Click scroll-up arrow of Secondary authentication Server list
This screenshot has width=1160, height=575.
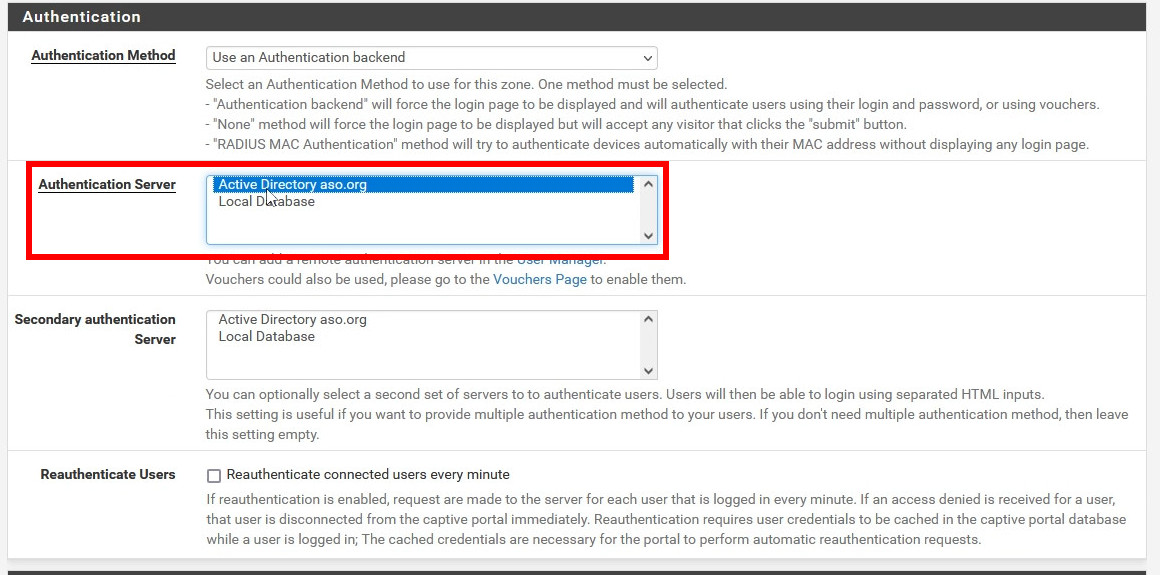(x=648, y=320)
